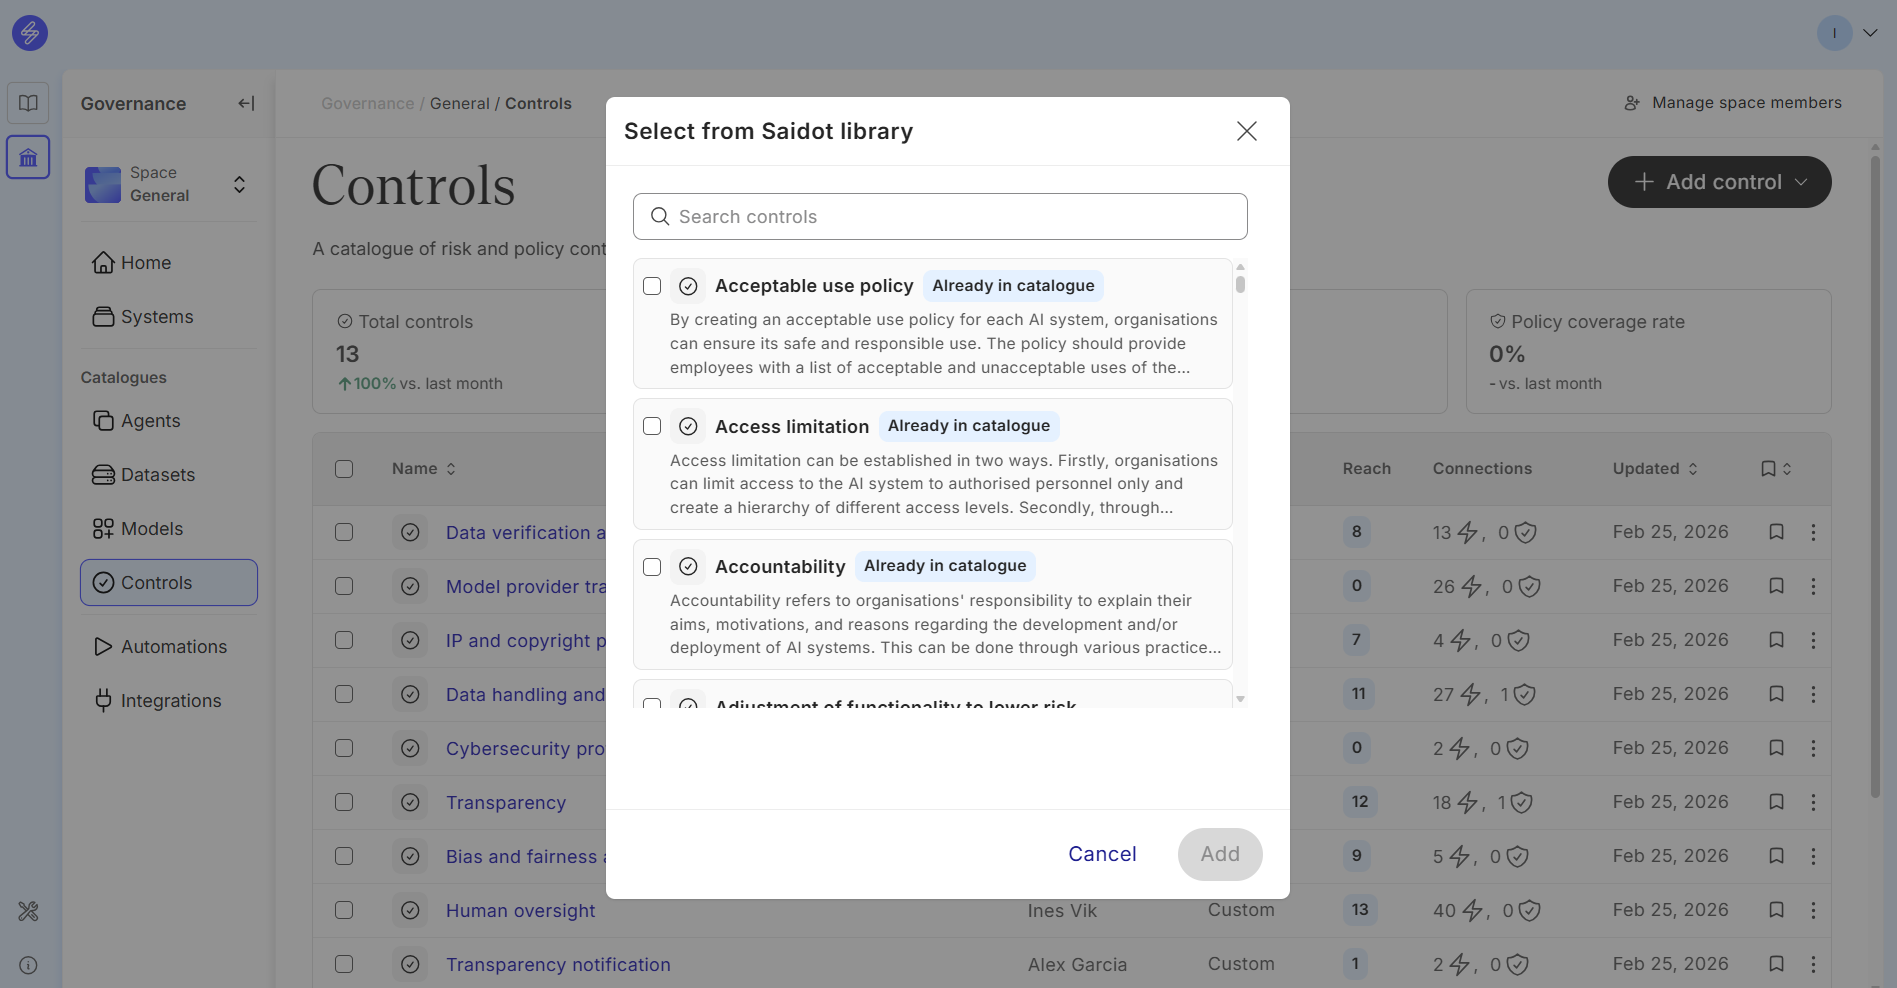Close the Select from Saidot library dialog

point(1246,131)
